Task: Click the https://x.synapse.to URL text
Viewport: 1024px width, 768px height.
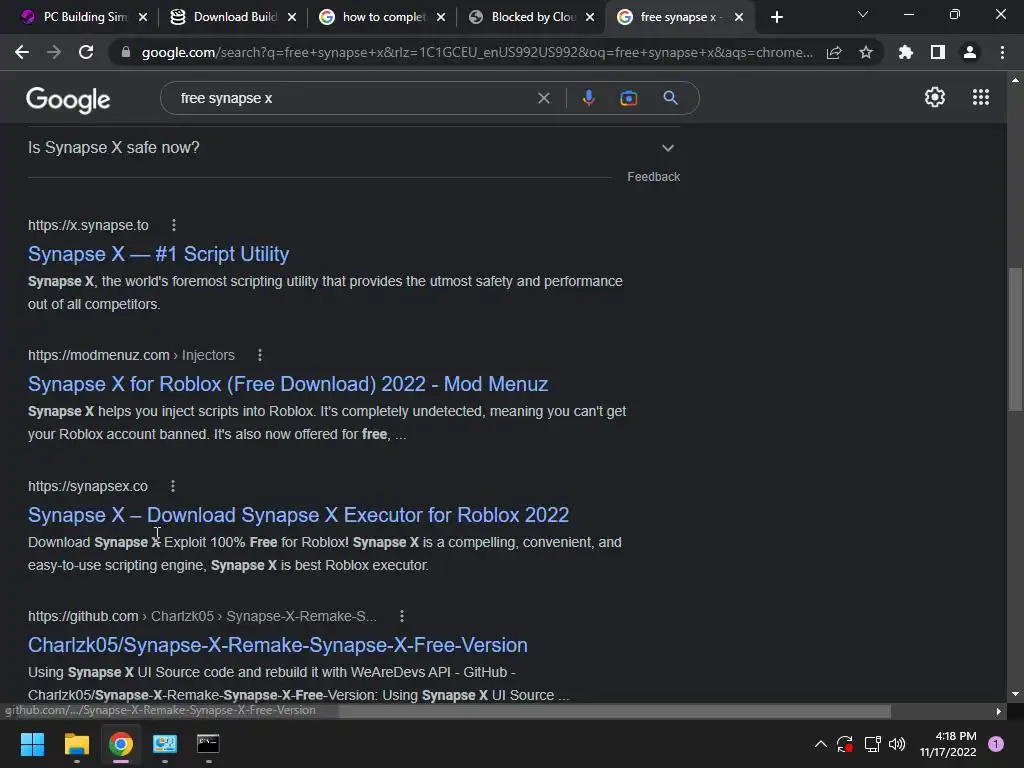Action: tap(88, 225)
